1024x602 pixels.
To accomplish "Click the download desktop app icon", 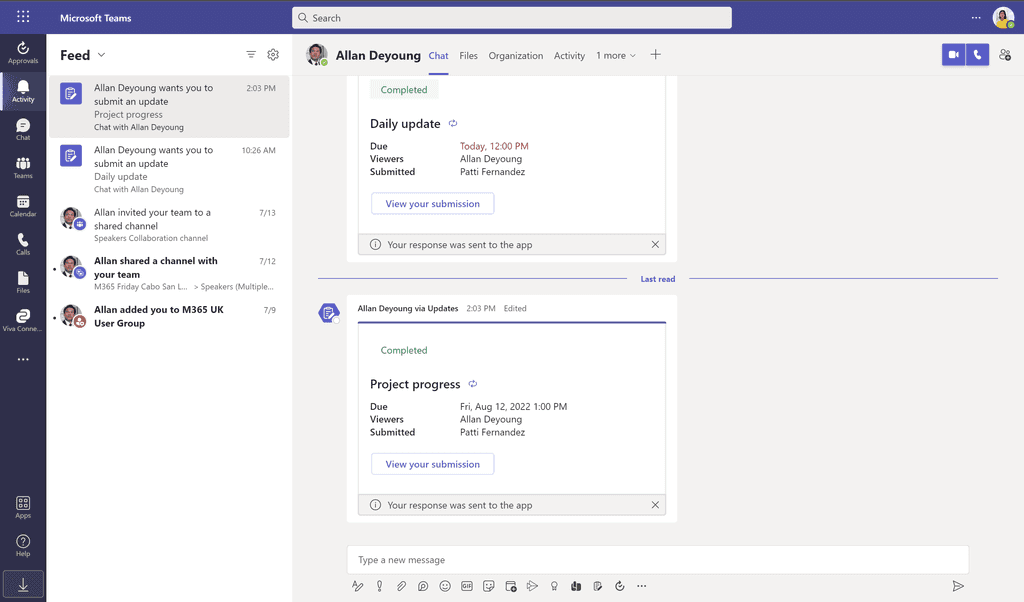I will pos(23,584).
